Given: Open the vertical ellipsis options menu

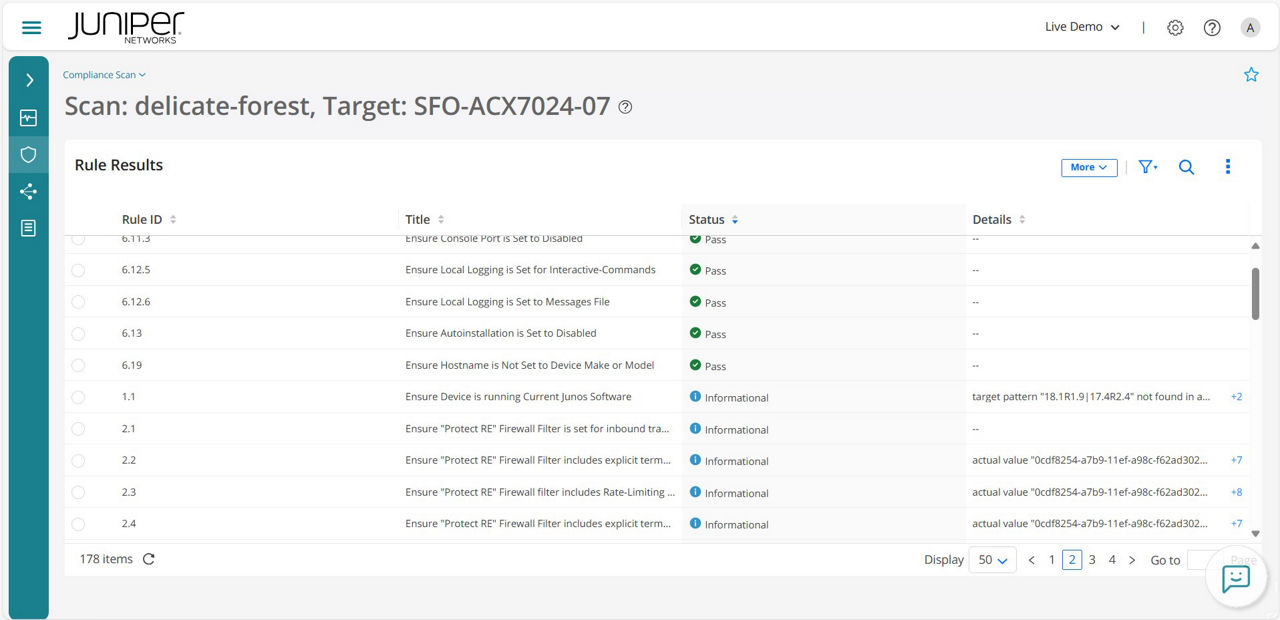Looking at the screenshot, I should 1228,167.
